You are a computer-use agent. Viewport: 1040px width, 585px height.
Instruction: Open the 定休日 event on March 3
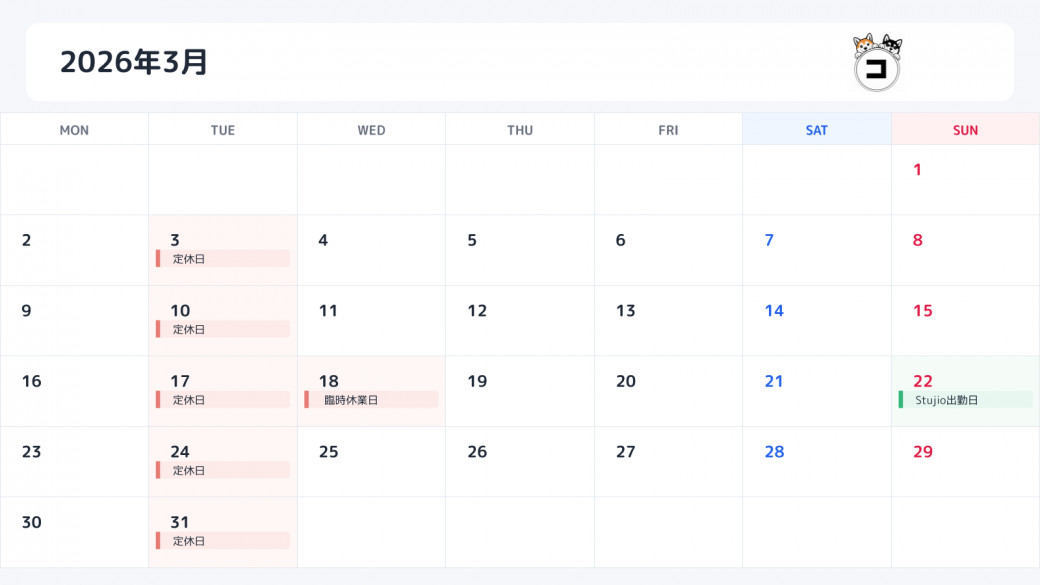223,259
